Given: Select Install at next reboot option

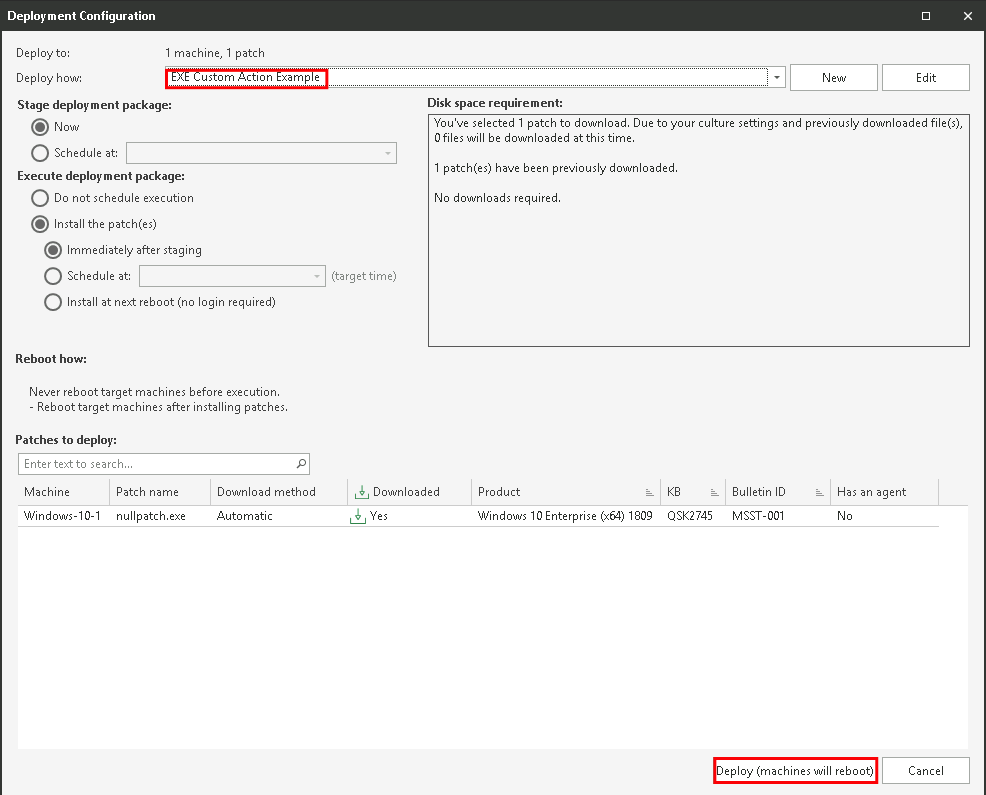Looking at the screenshot, I should point(52,302).
